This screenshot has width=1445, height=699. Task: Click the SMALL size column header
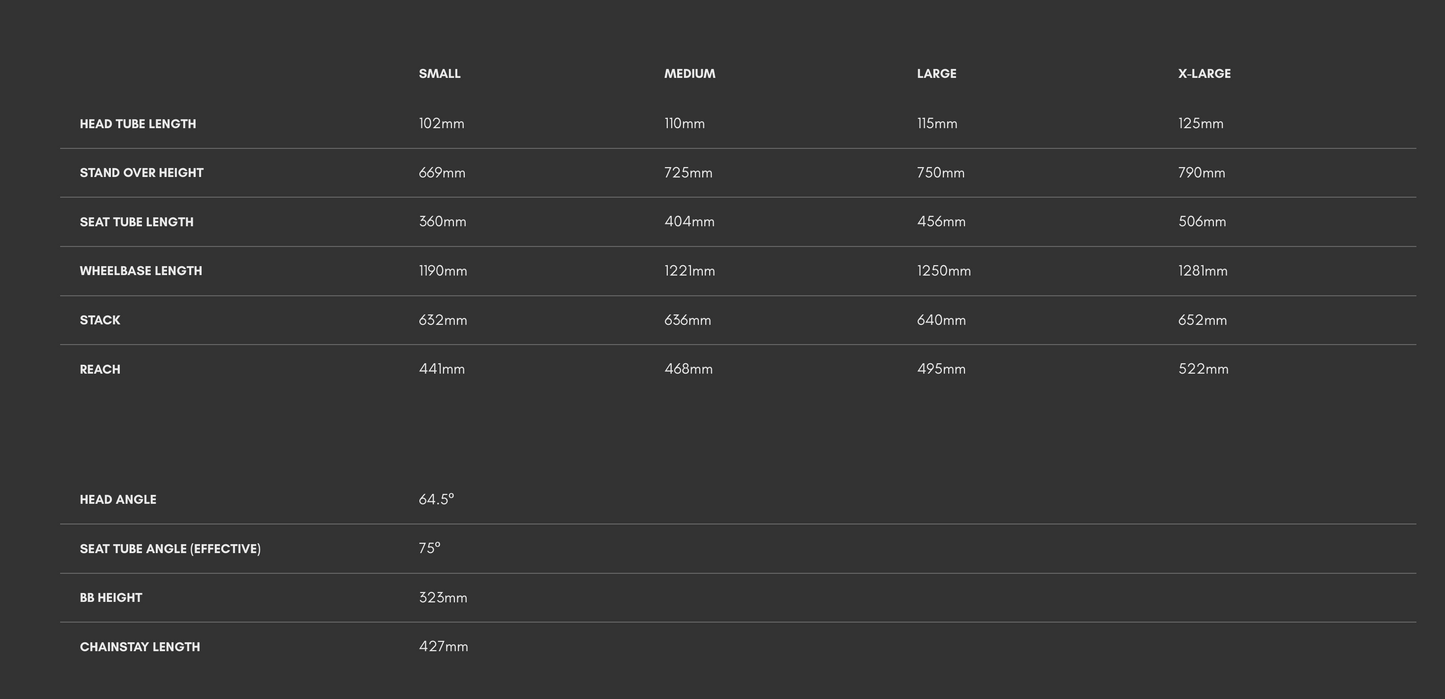coord(439,74)
